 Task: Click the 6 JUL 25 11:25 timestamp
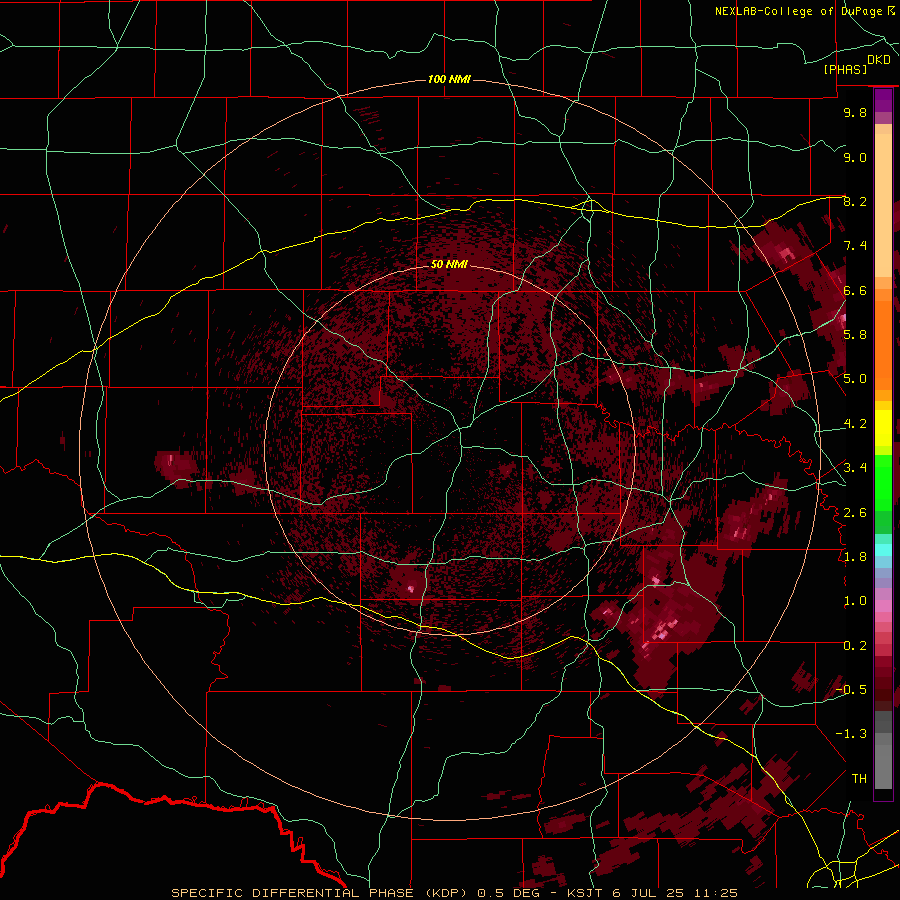click(x=676, y=893)
